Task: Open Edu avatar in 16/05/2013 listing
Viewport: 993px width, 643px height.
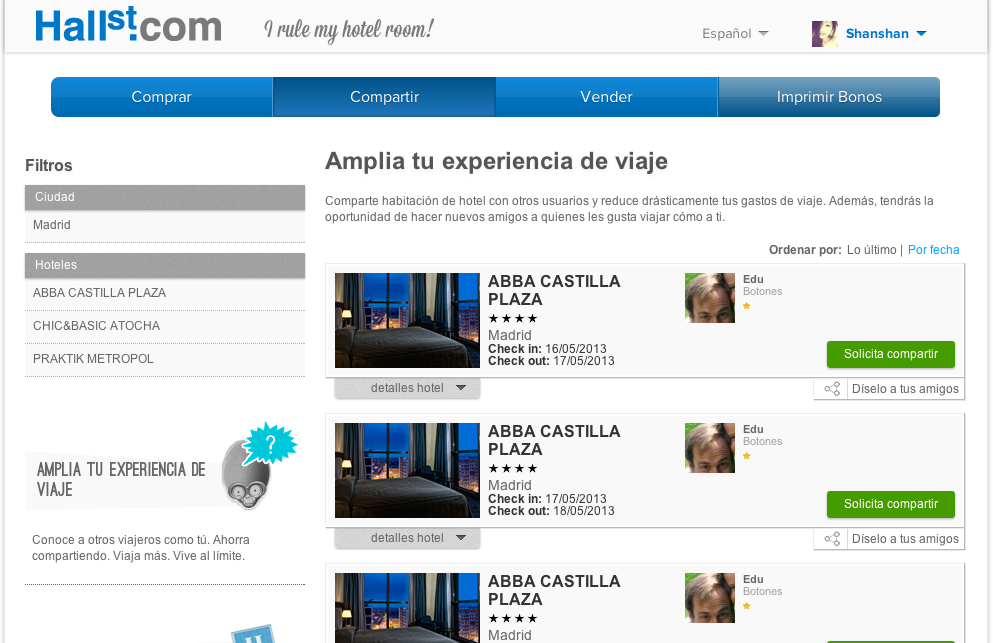Action: pos(710,298)
